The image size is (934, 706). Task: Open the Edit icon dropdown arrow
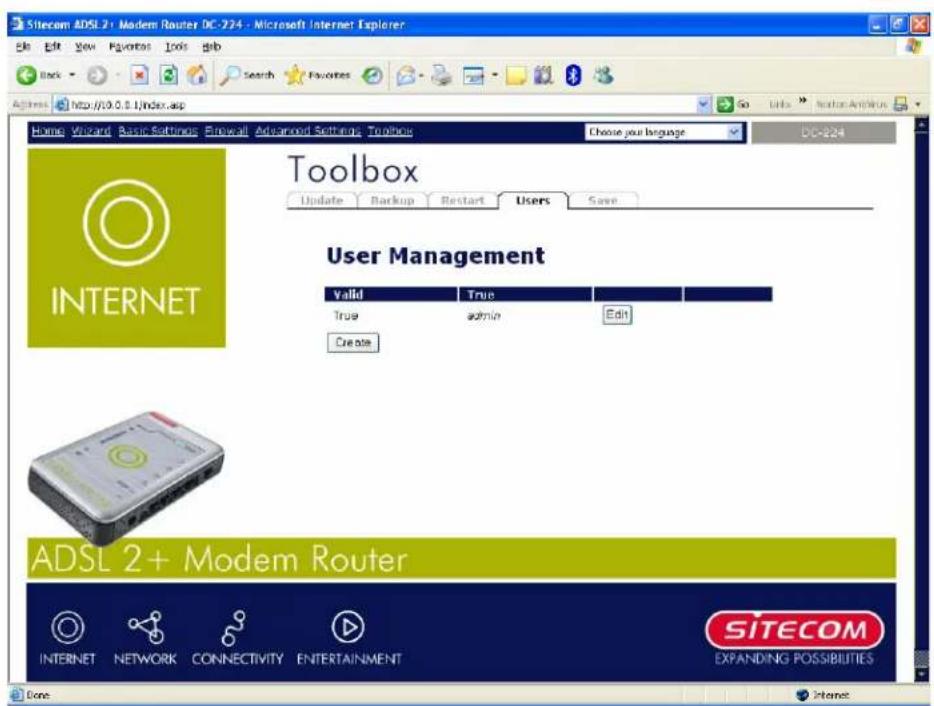pos(494,76)
